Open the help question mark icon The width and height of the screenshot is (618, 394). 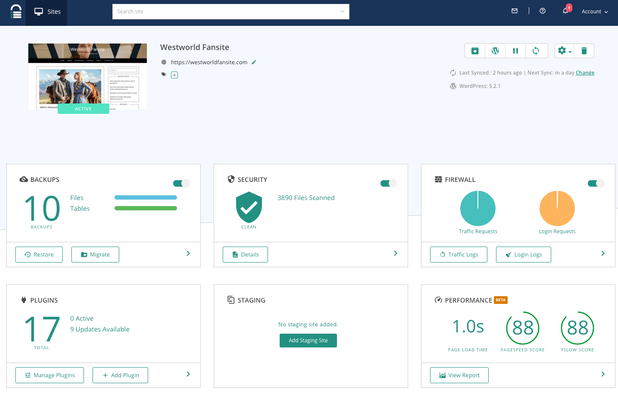point(543,11)
